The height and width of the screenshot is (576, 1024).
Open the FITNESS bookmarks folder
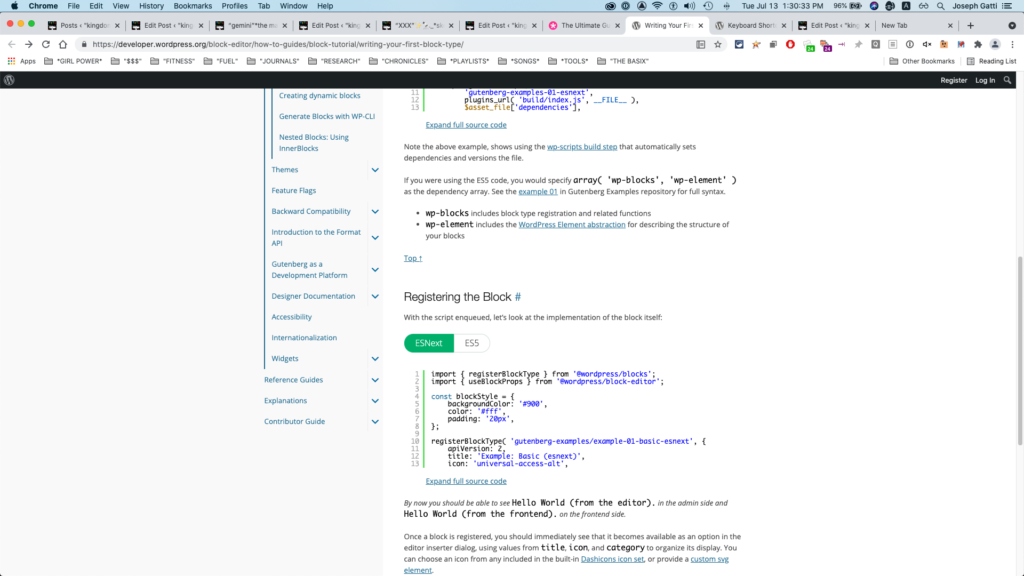(x=179, y=61)
